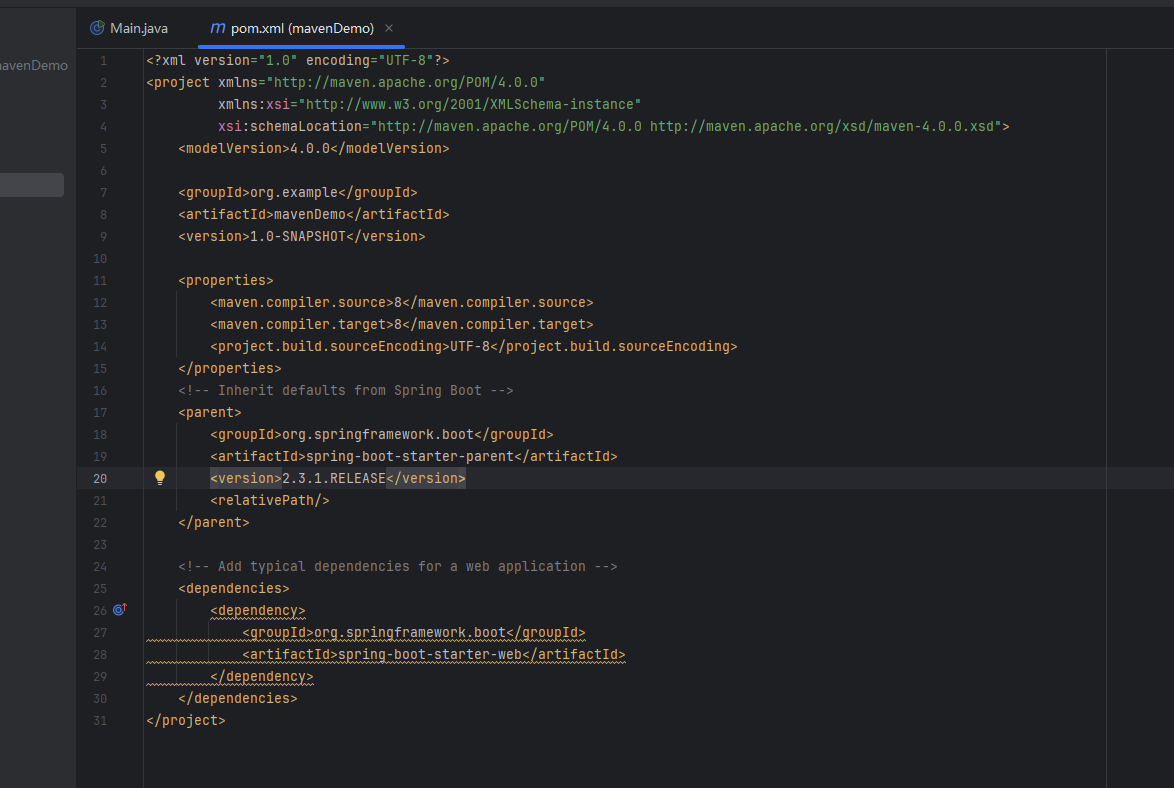
Task: Click the dependency navigation gutter icon beside line 26
Action: (x=119, y=609)
